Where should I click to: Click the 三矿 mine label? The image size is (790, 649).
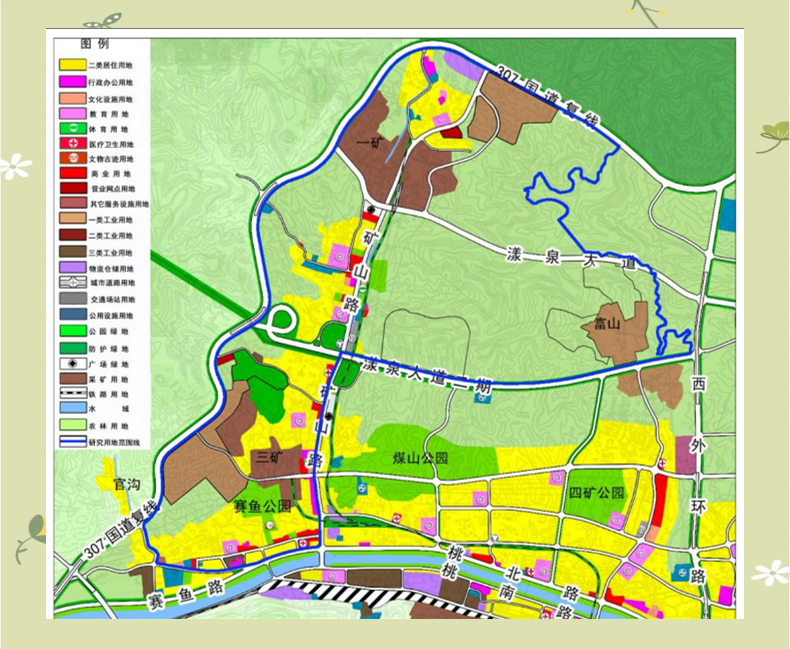(269, 457)
